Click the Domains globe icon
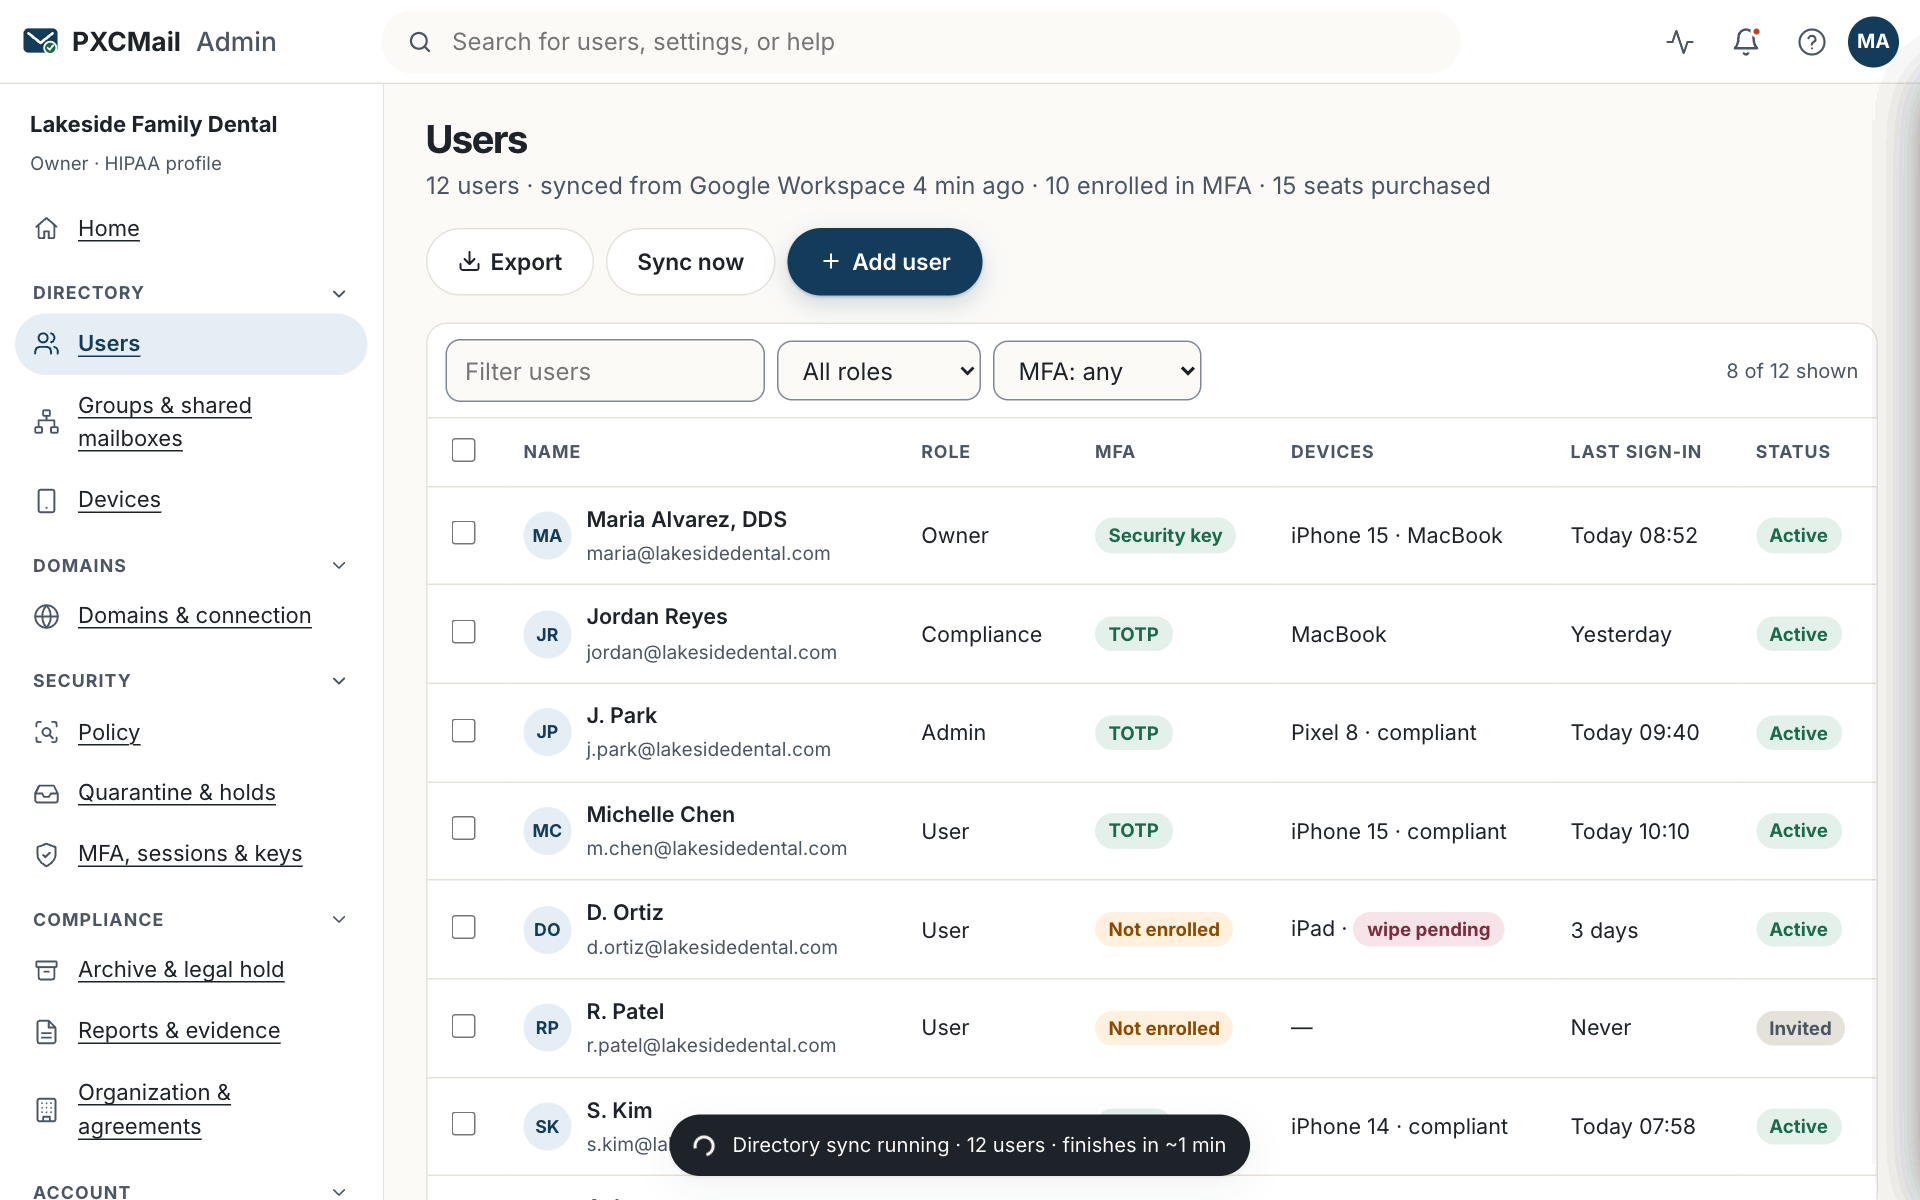The image size is (1920, 1200). (x=46, y=616)
